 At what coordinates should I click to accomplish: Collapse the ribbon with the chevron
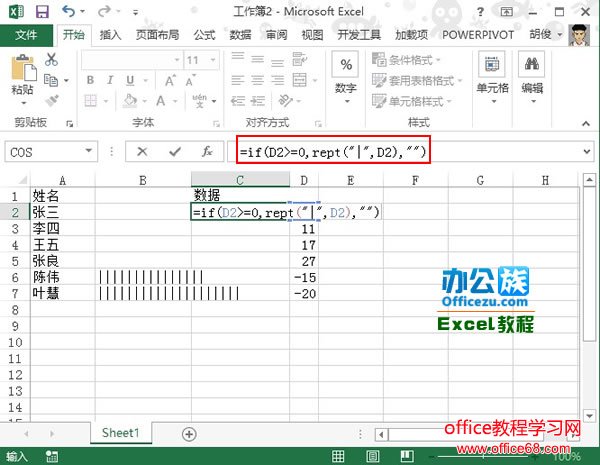pos(586,123)
